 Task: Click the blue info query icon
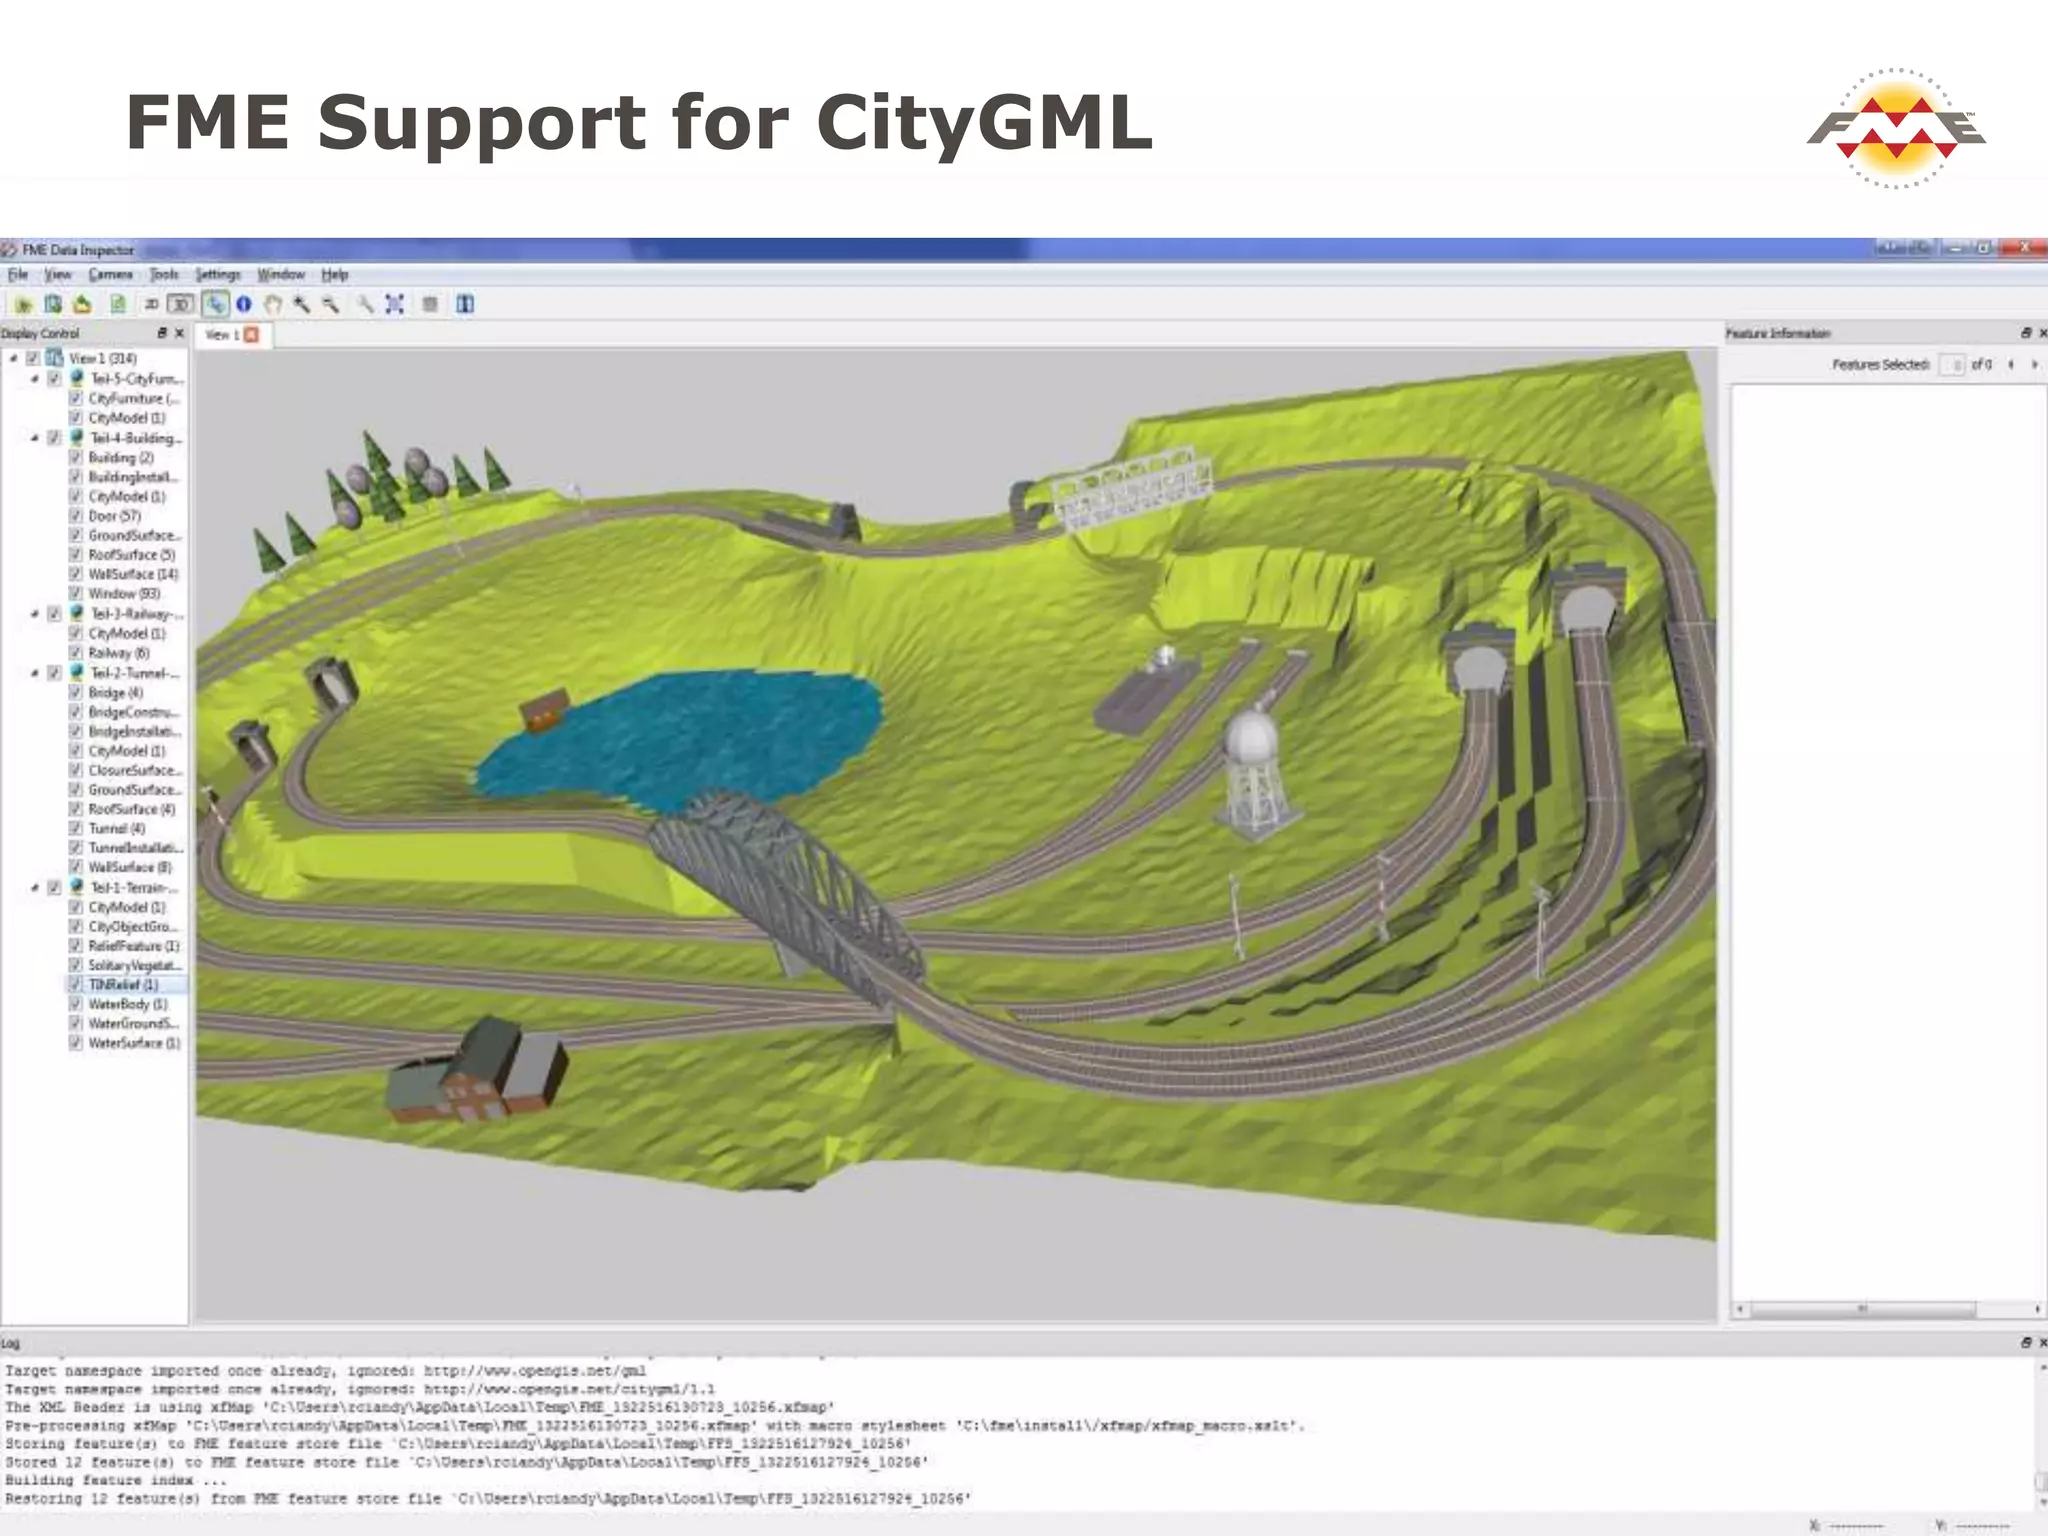tap(244, 304)
